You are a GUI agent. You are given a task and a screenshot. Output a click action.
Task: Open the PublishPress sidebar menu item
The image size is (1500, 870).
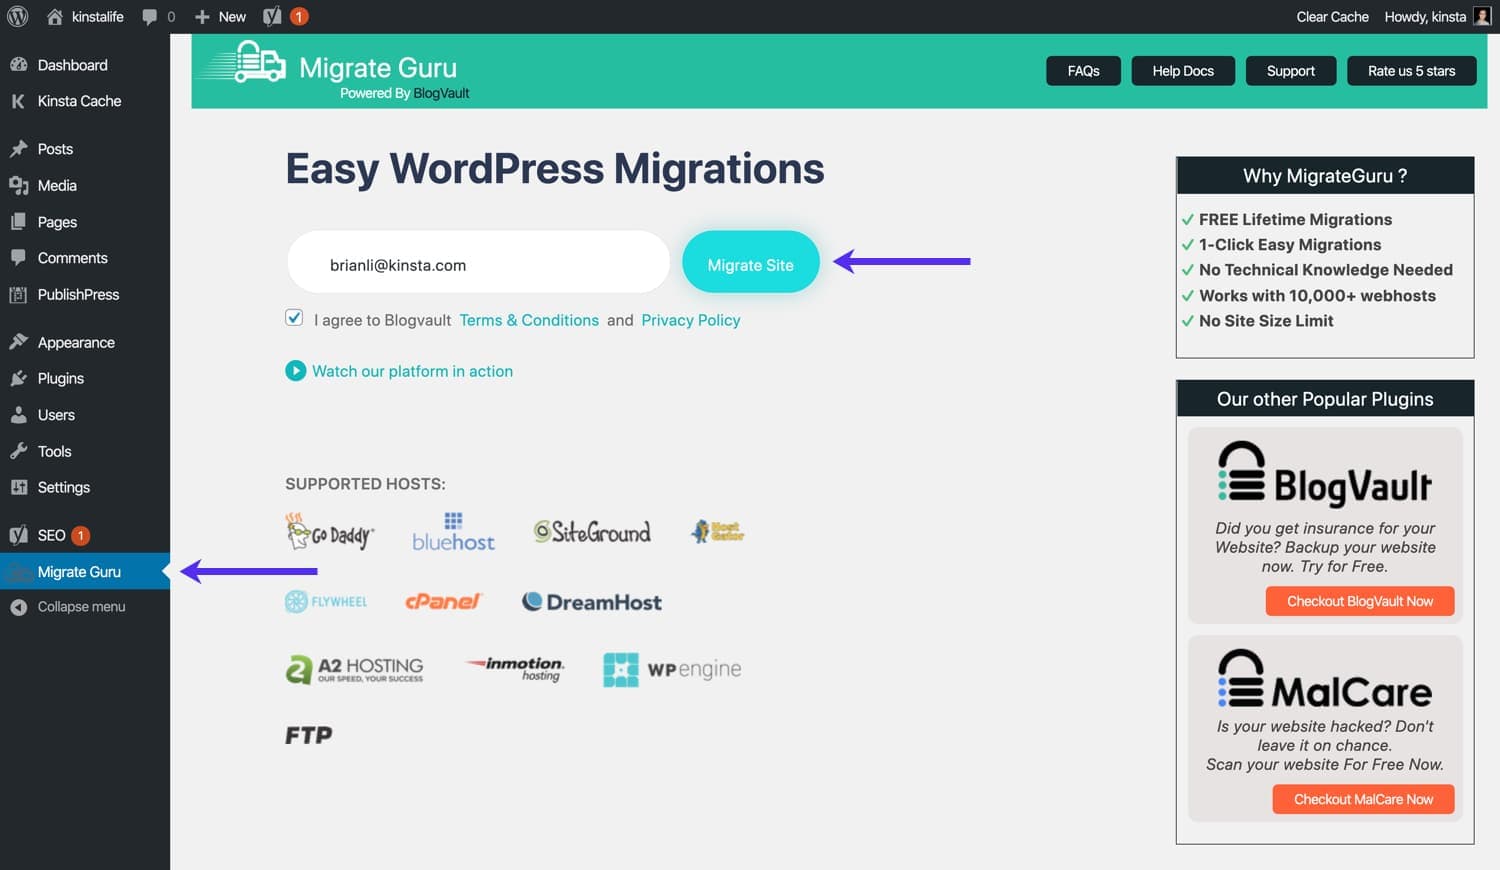click(x=78, y=294)
